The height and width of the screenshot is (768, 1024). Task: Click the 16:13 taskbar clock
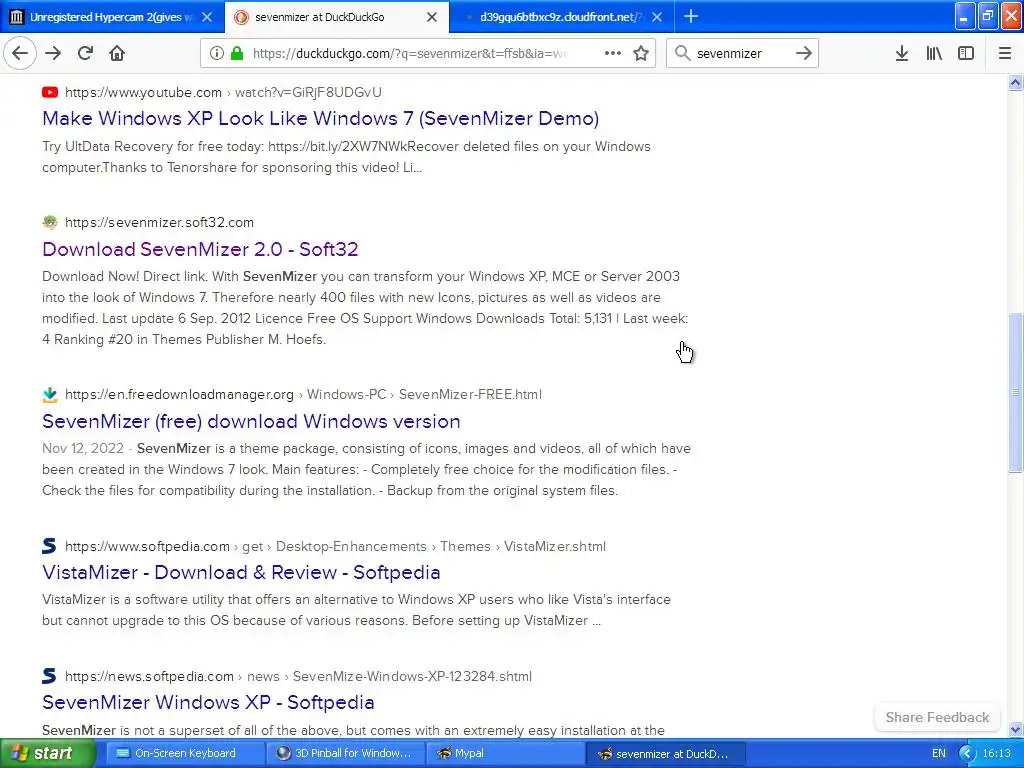(x=997, y=753)
